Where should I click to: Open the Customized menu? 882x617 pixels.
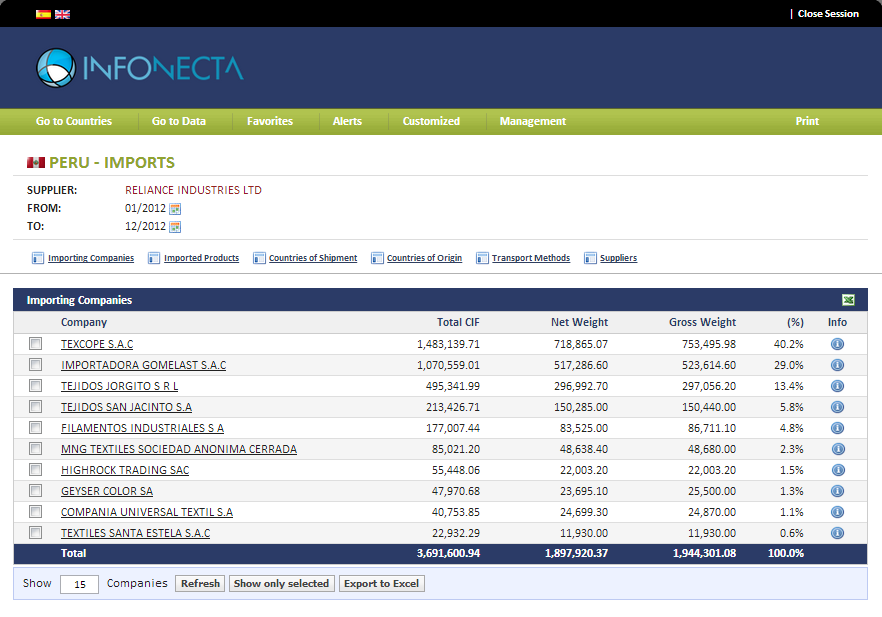[431, 121]
